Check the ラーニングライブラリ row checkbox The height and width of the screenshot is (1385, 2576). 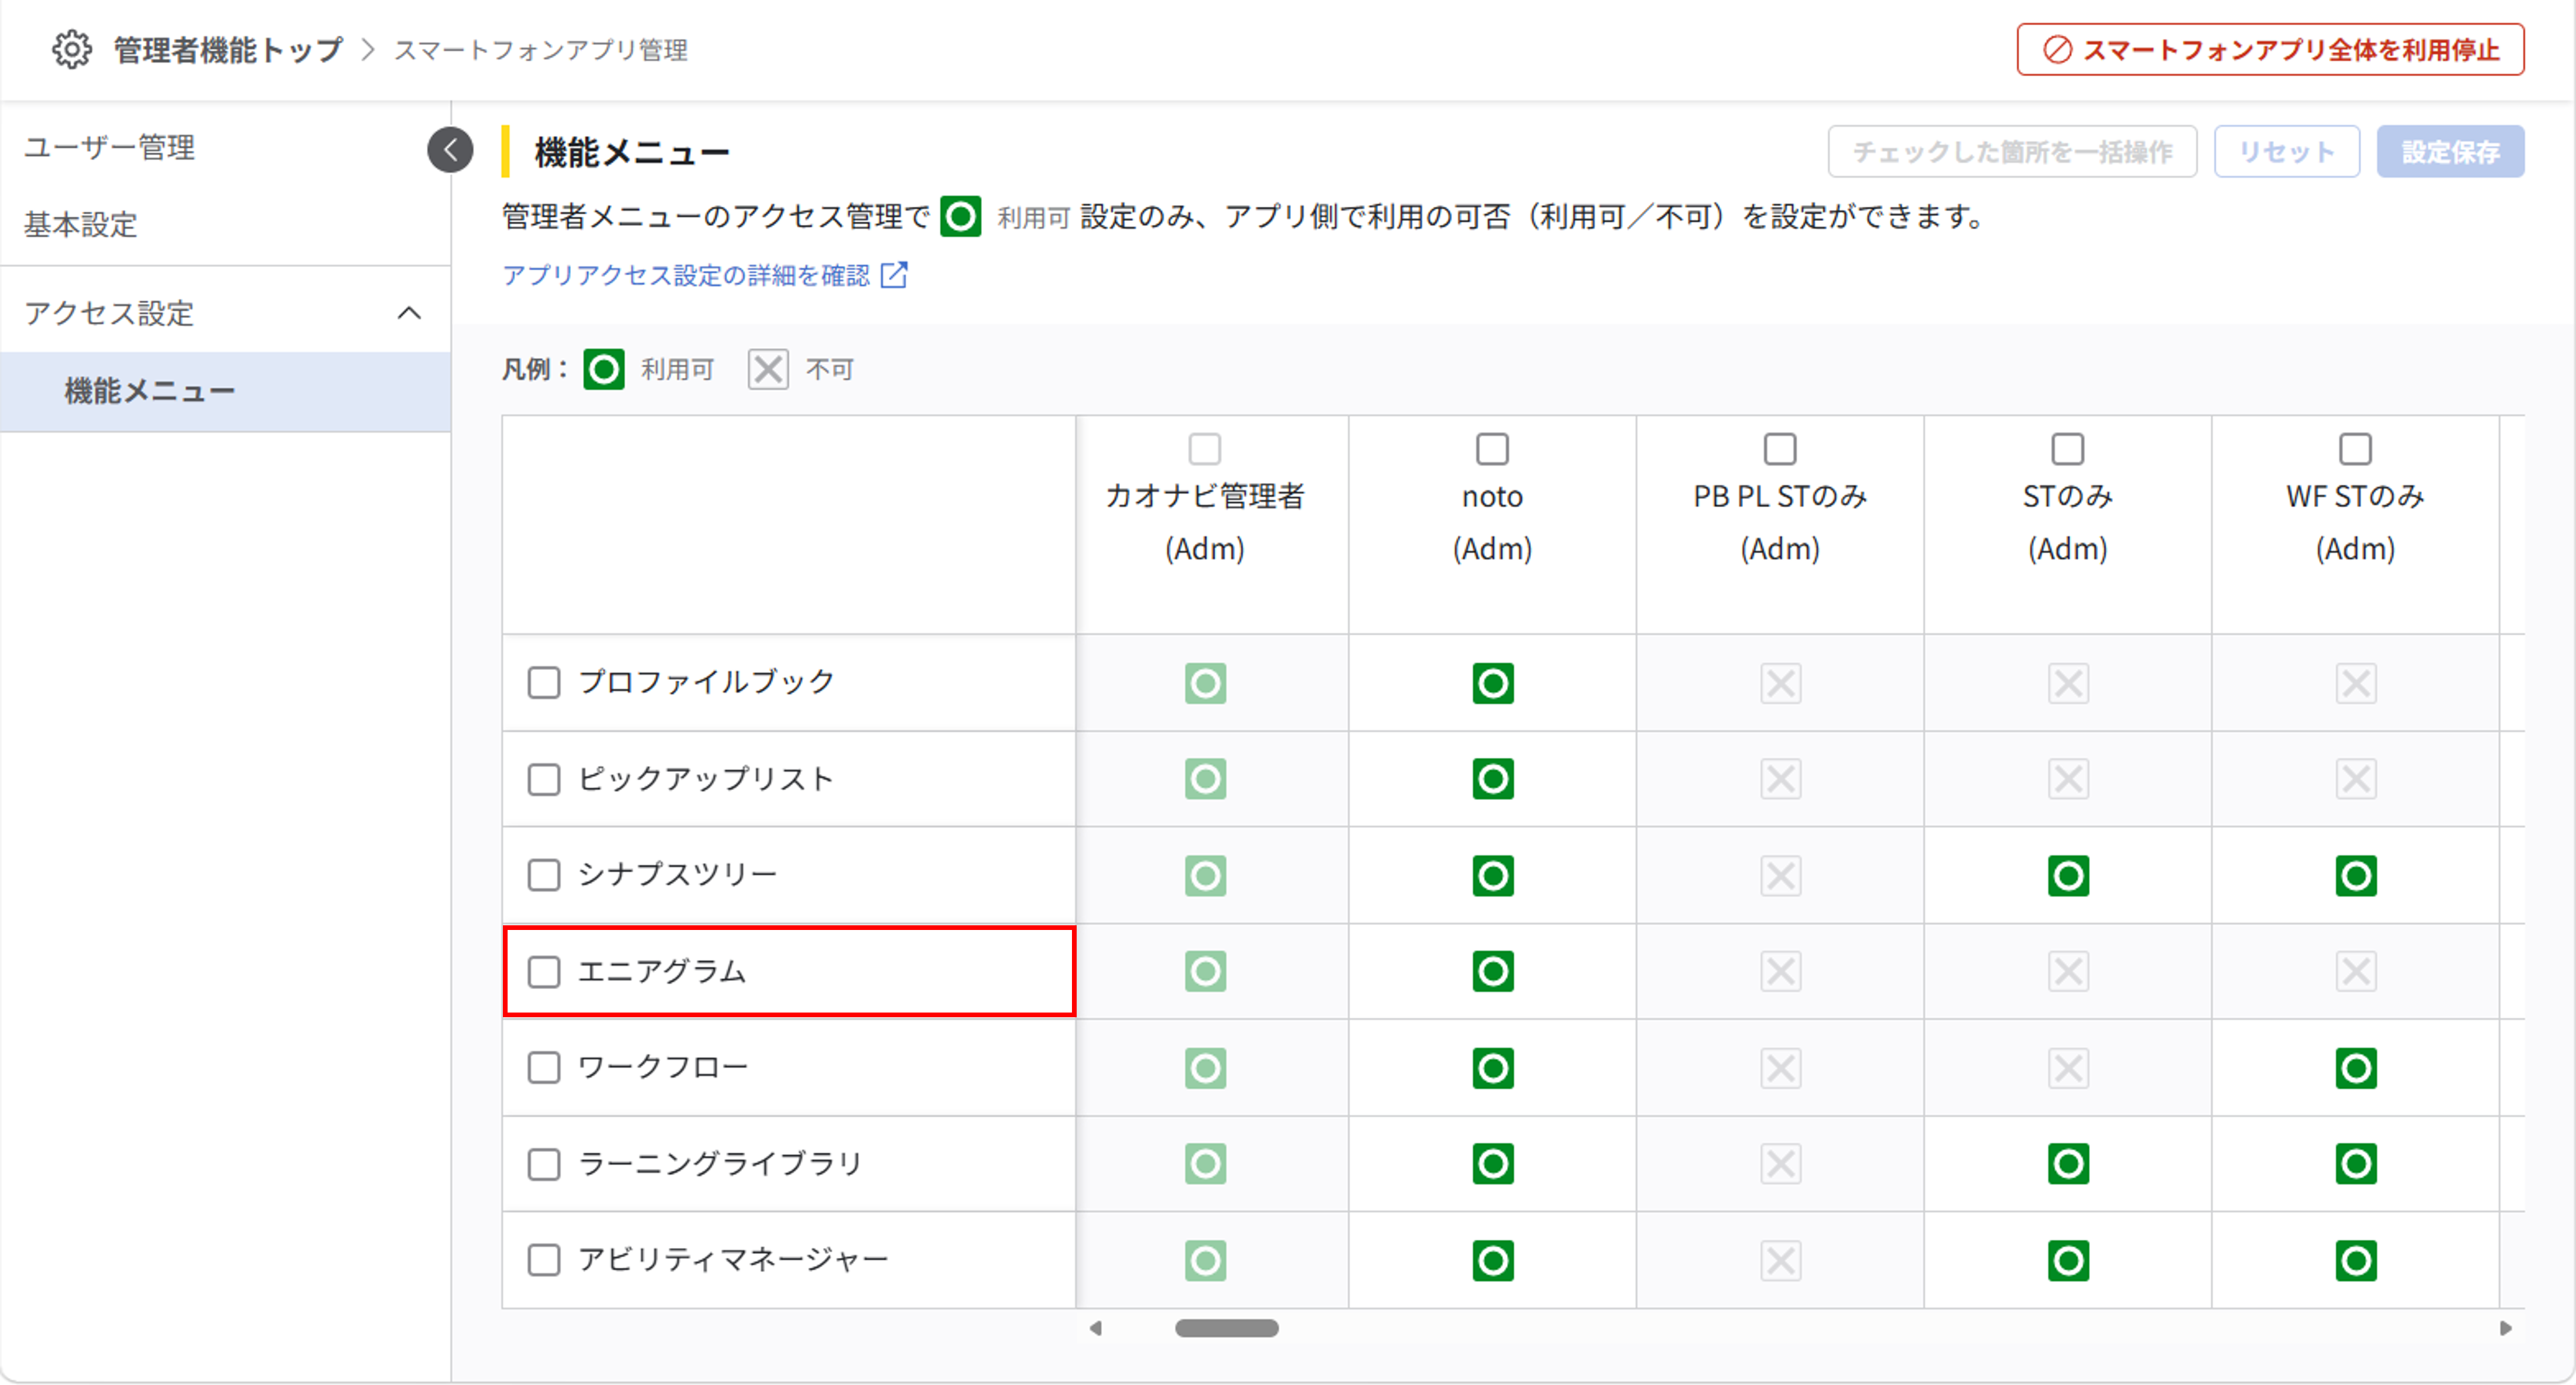[x=544, y=1164]
